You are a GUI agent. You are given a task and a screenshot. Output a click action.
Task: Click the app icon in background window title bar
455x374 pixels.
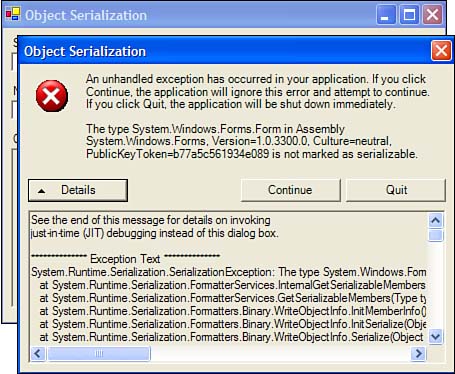click(13, 14)
